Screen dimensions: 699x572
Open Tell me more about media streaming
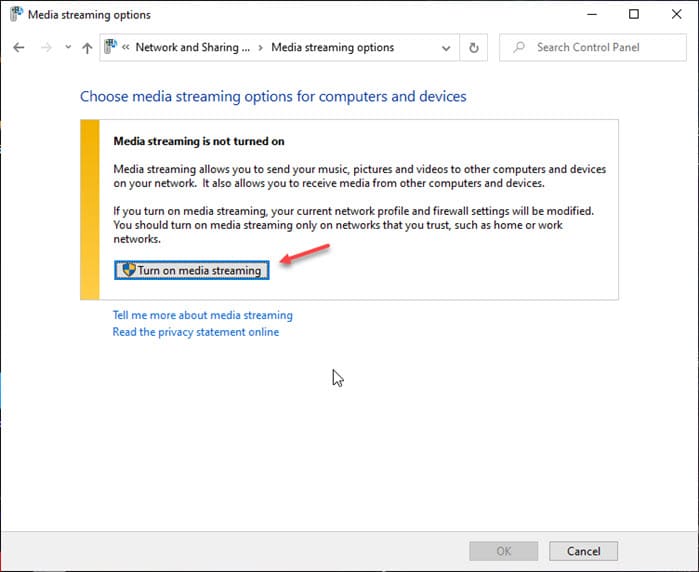tap(202, 315)
